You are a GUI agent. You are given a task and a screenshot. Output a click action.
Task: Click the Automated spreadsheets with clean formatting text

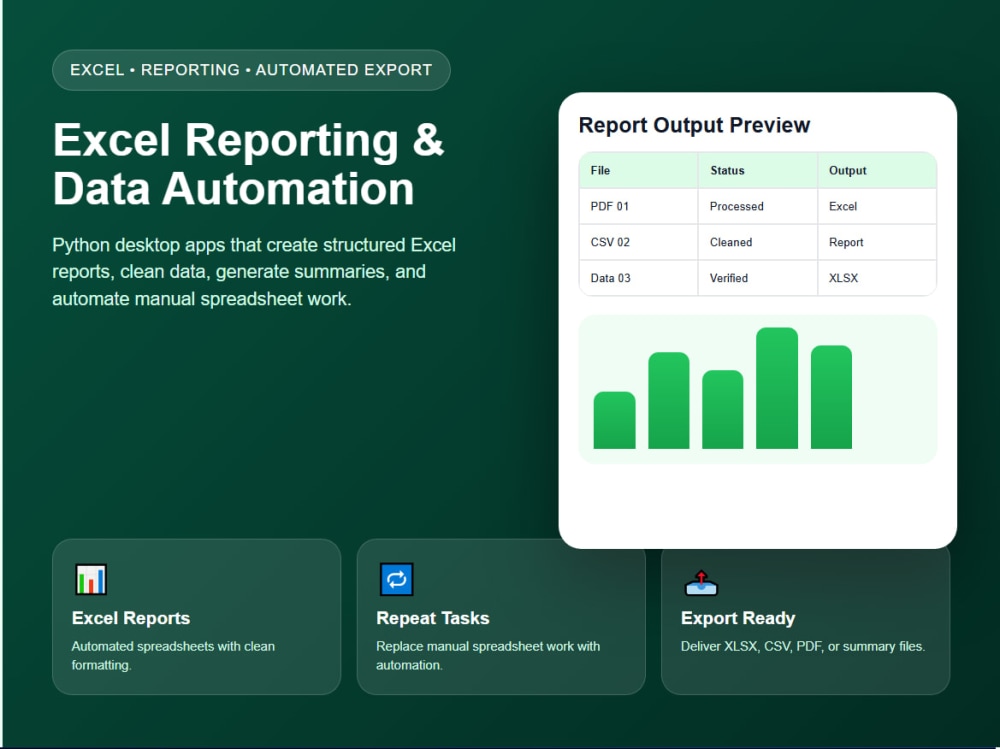pyautogui.click(x=173, y=655)
